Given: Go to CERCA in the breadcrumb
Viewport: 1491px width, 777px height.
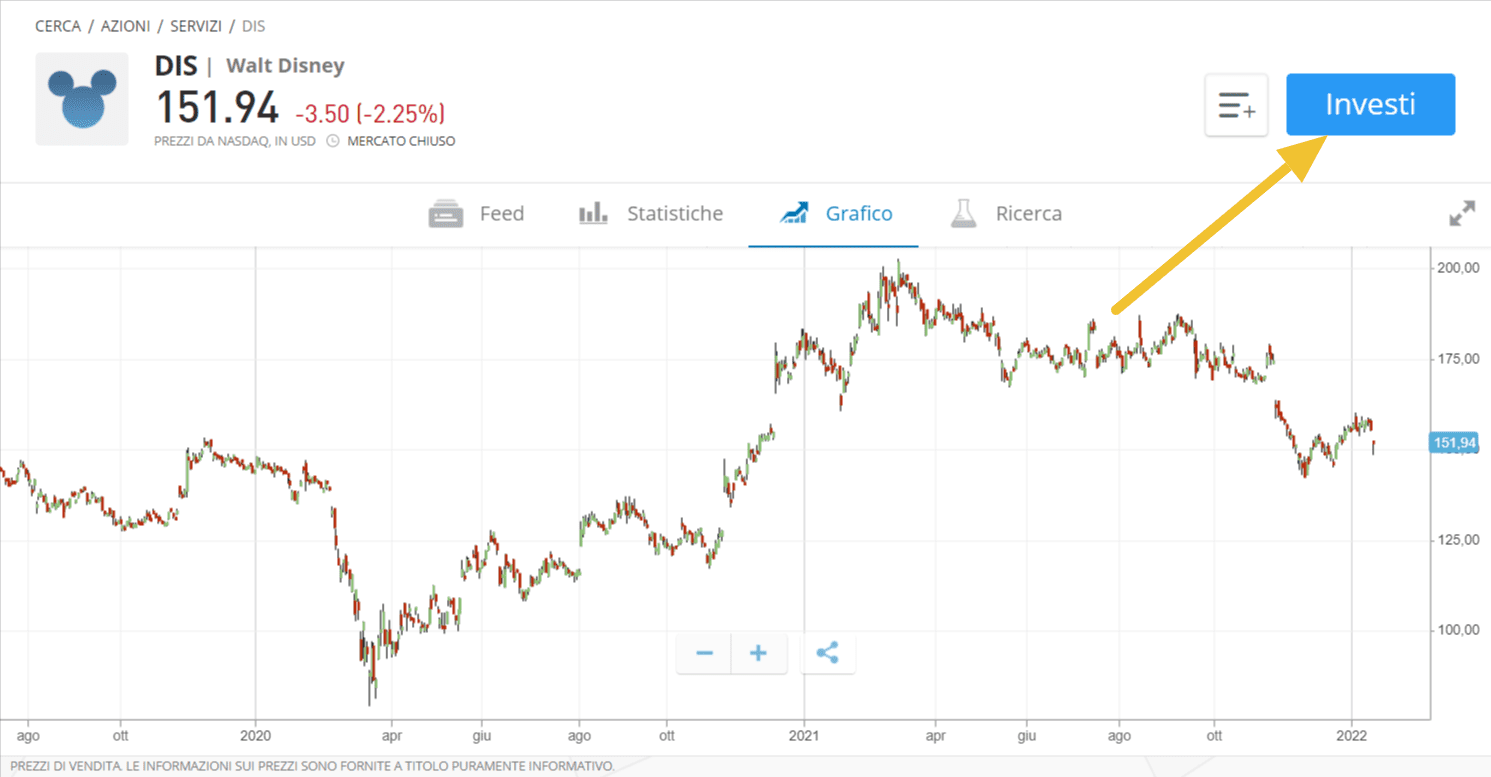Looking at the screenshot, I should (58, 26).
